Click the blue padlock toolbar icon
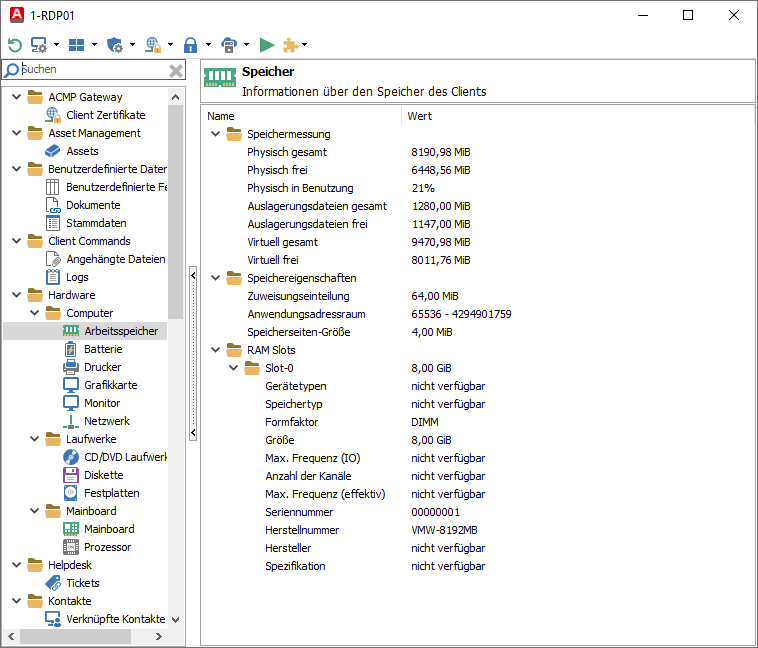The height and width of the screenshot is (648, 758). 191,45
